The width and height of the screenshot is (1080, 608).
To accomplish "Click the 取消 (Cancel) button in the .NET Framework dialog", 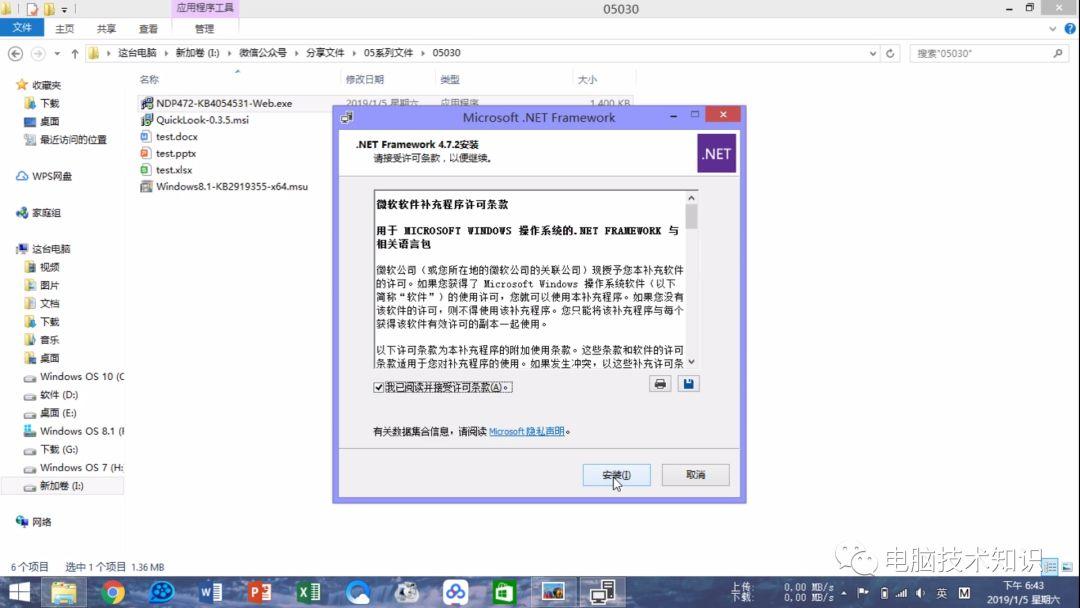I will [695, 474].
